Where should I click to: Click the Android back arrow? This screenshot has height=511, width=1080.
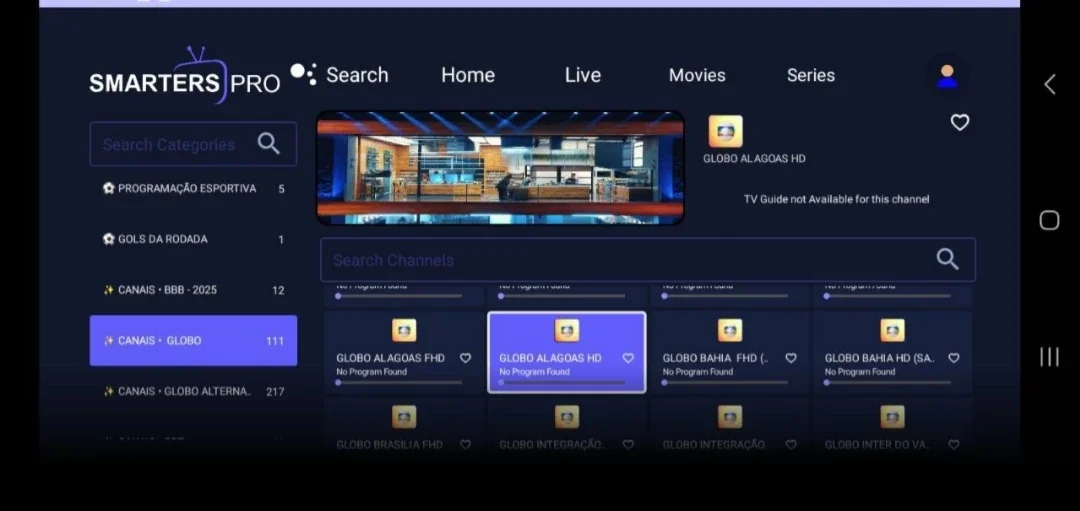[1049, 85]
